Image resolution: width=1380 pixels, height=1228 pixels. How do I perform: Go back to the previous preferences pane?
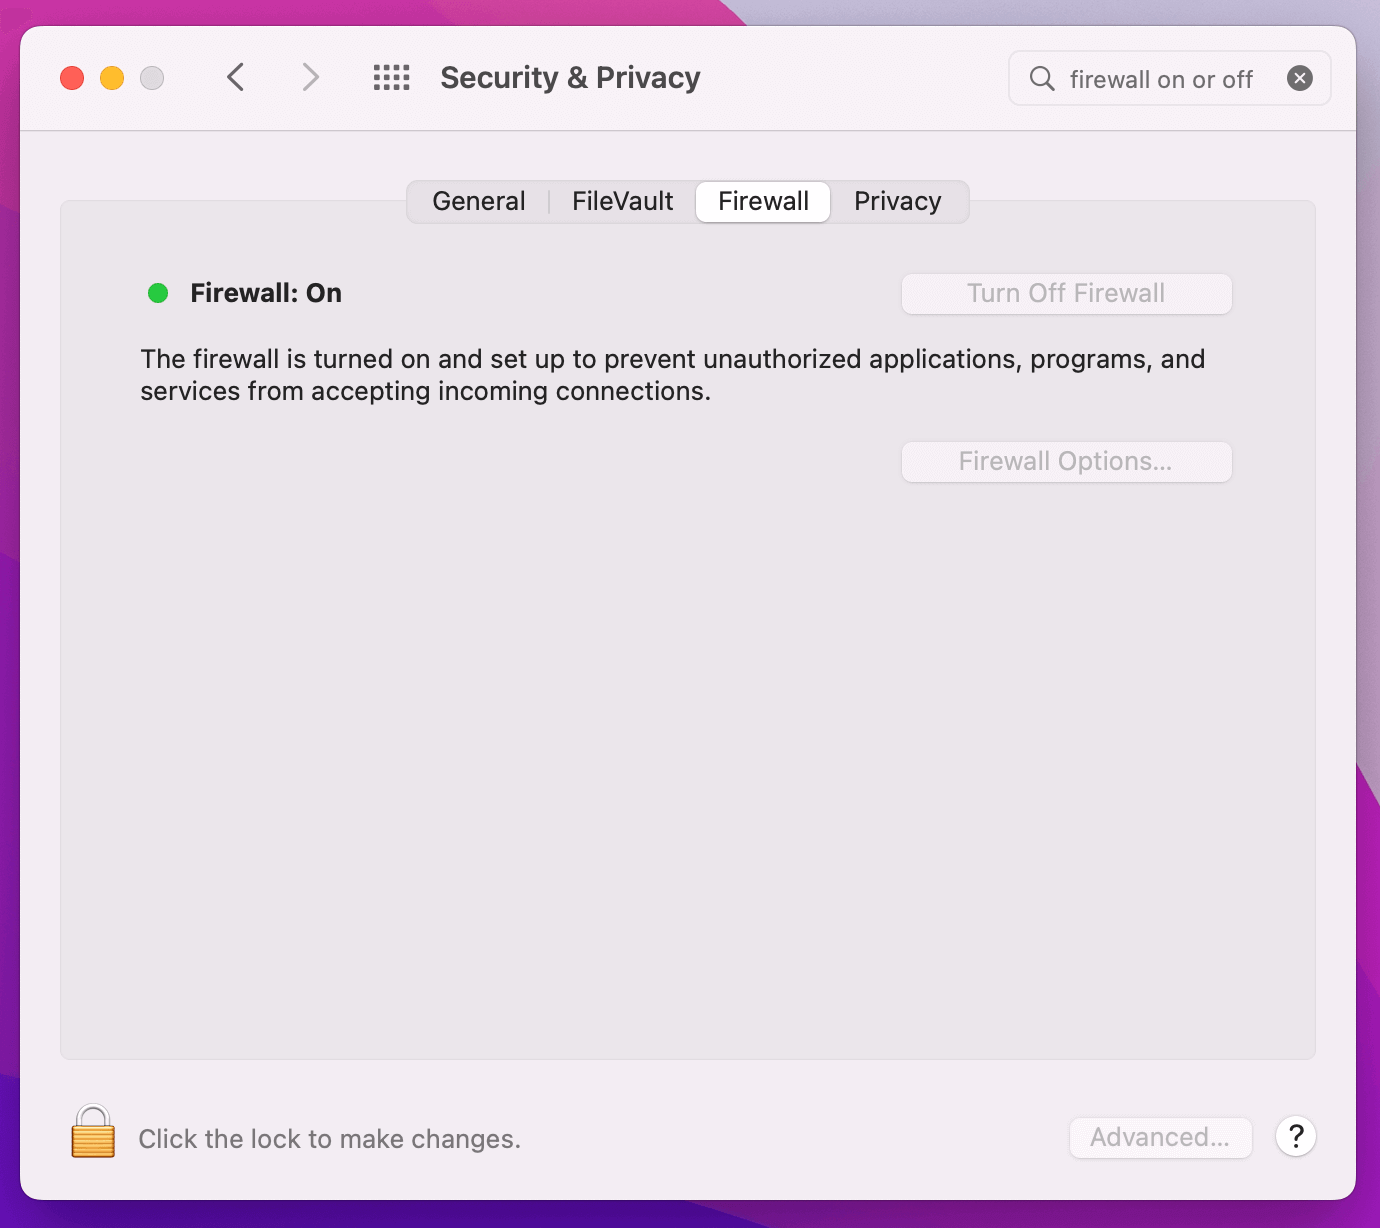236,77
